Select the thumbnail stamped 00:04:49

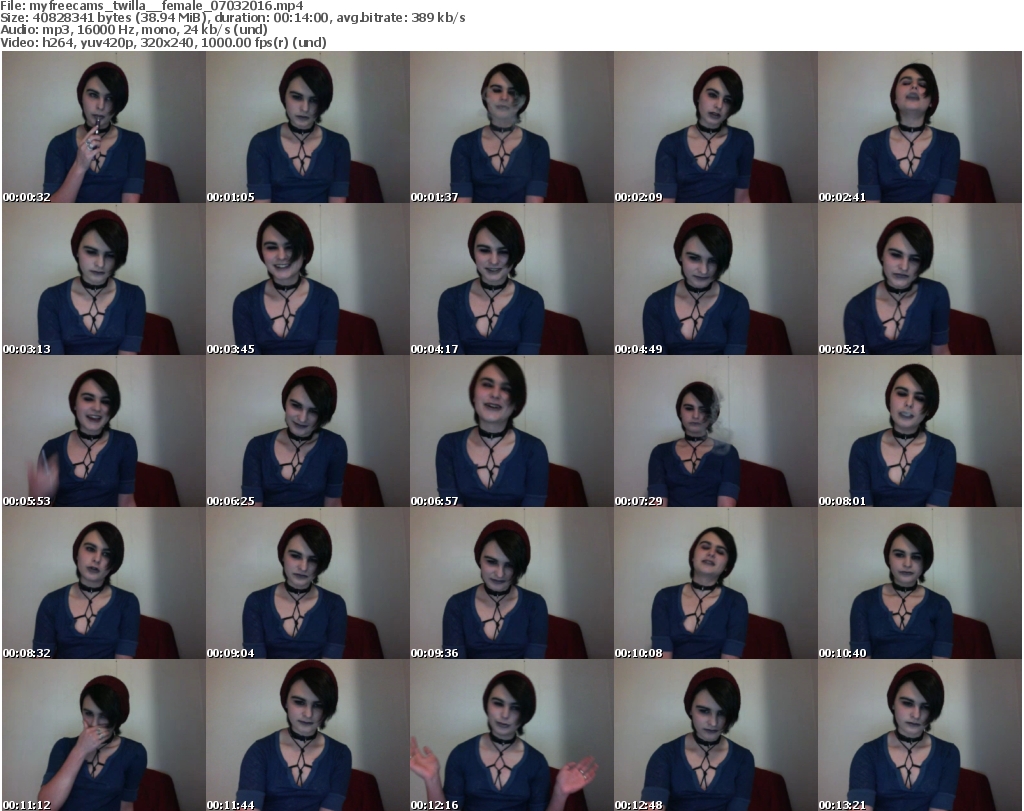tap(716, 279)
